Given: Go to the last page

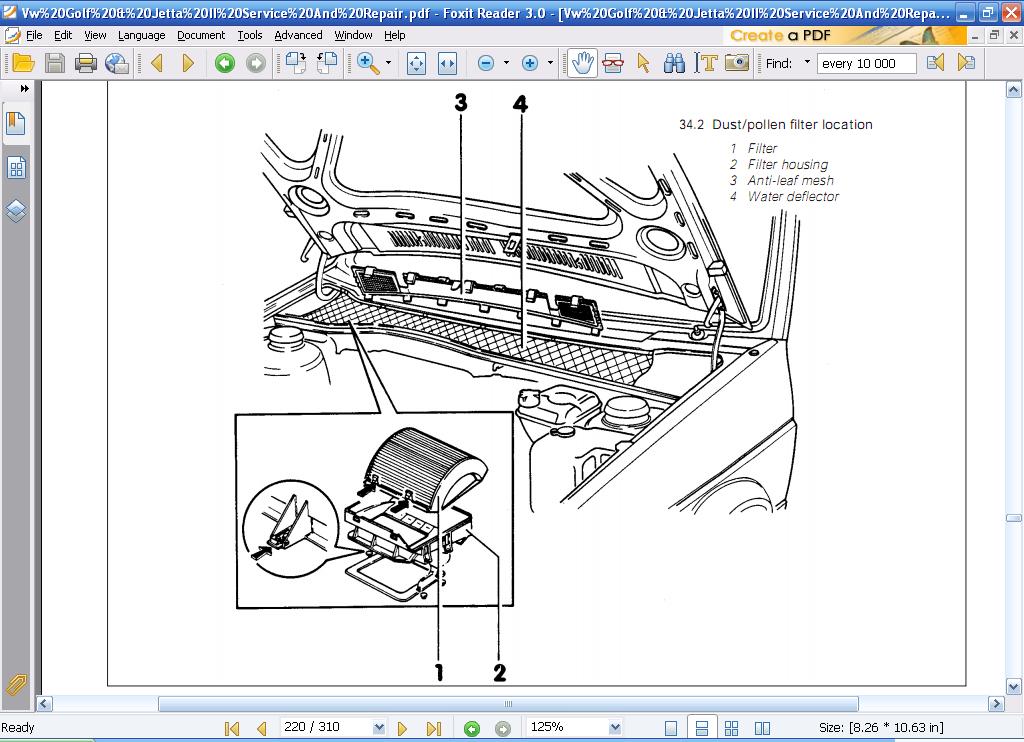Looking at the screenshot, I should pos(433,728).
